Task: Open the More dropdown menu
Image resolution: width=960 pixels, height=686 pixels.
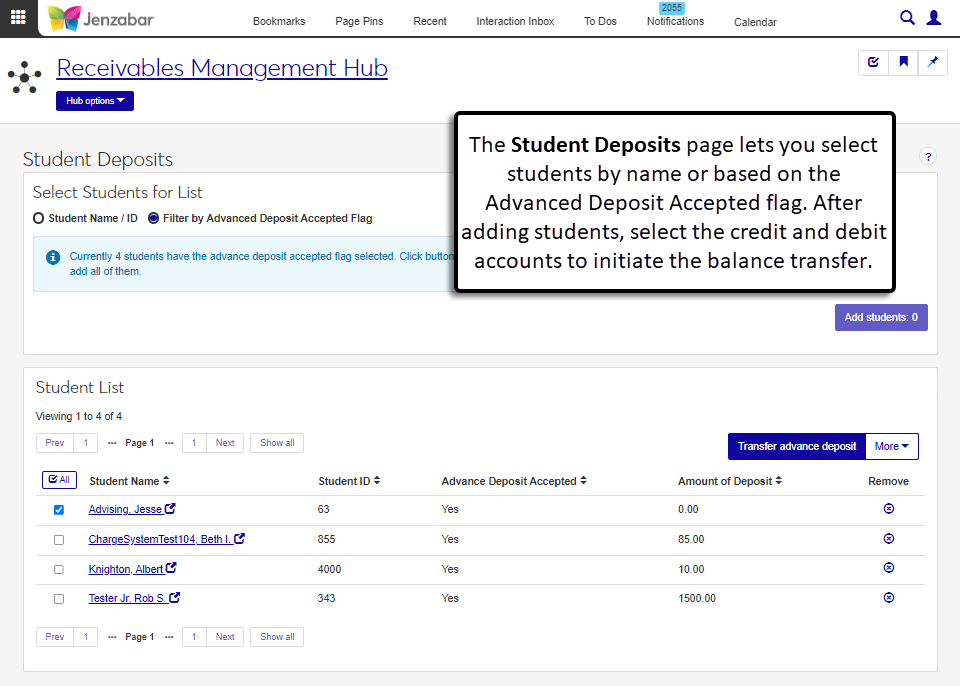Action: [x=891, y=446]
